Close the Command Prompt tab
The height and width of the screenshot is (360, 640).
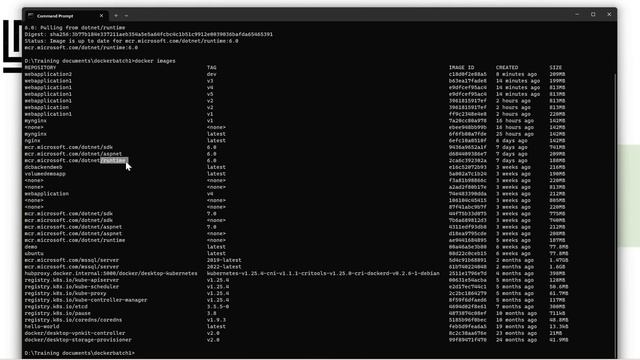click(x=101, y=16)
